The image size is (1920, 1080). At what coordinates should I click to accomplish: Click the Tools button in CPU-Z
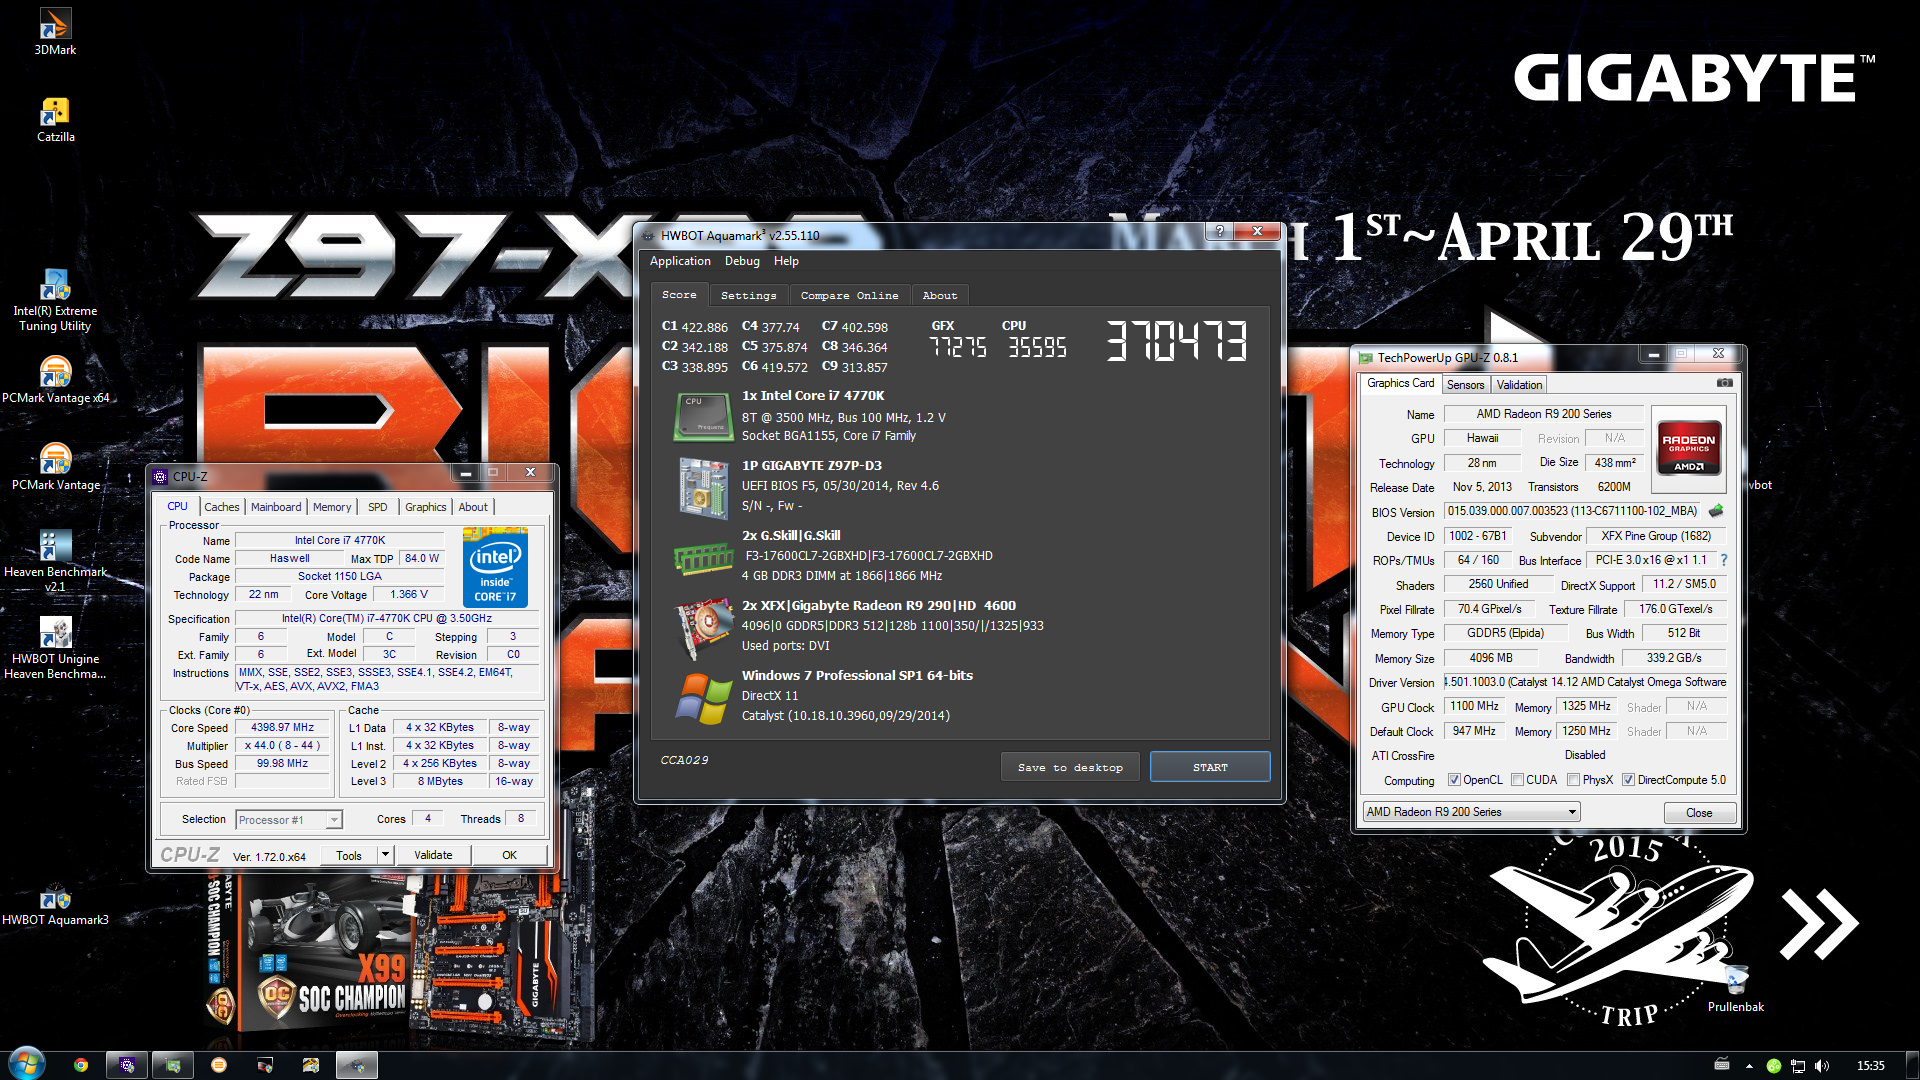coord(349,855)
